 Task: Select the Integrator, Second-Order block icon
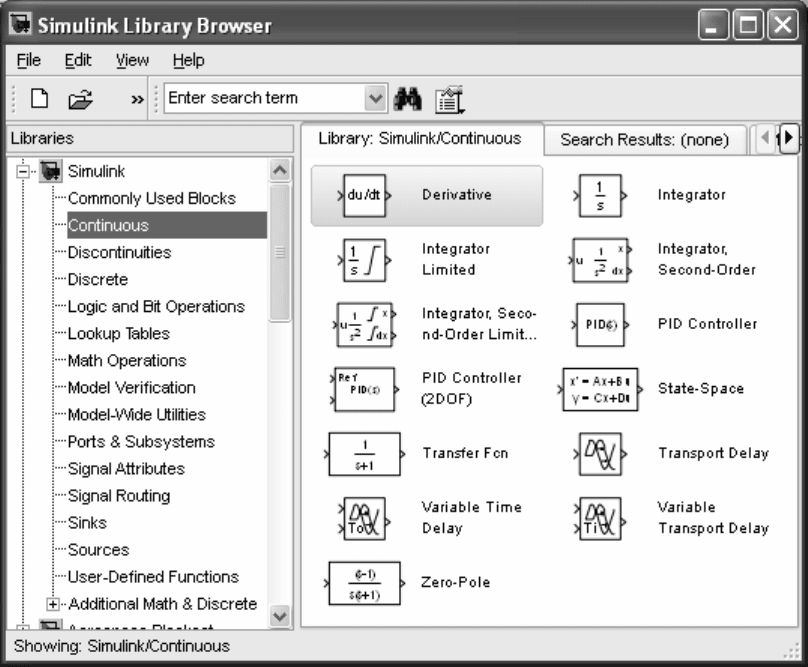tap(600, 260)
